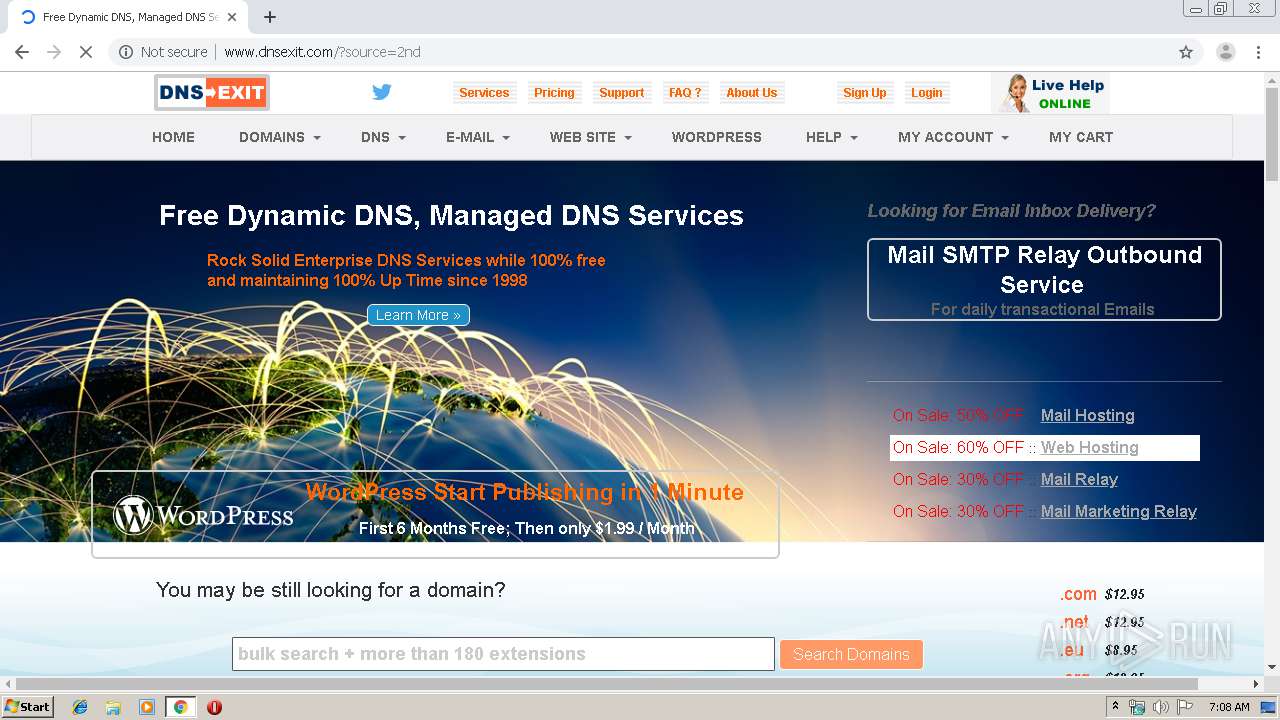Viewport: 1280px width, 720px height.
Task: Expand the E-MAIL menu
Action: pos(478,137)
